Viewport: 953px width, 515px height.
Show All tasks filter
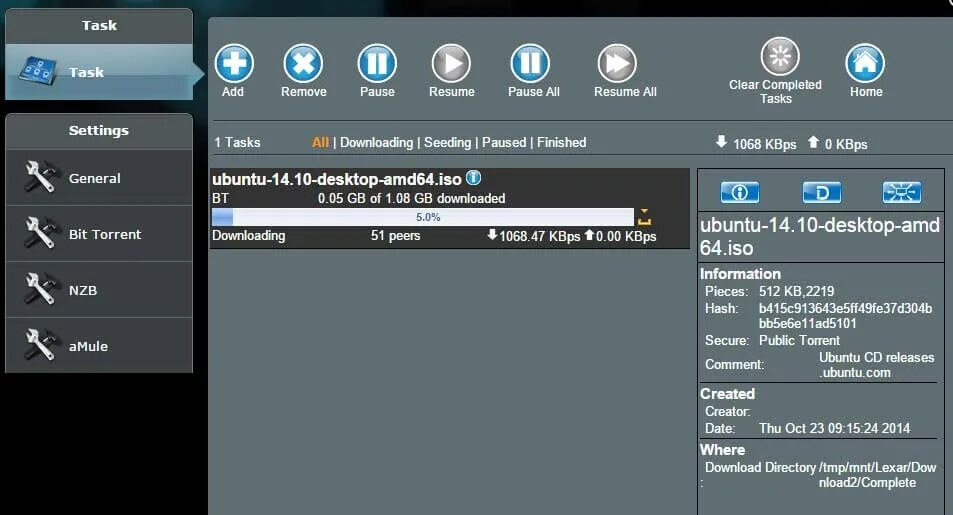click(320, 142)
